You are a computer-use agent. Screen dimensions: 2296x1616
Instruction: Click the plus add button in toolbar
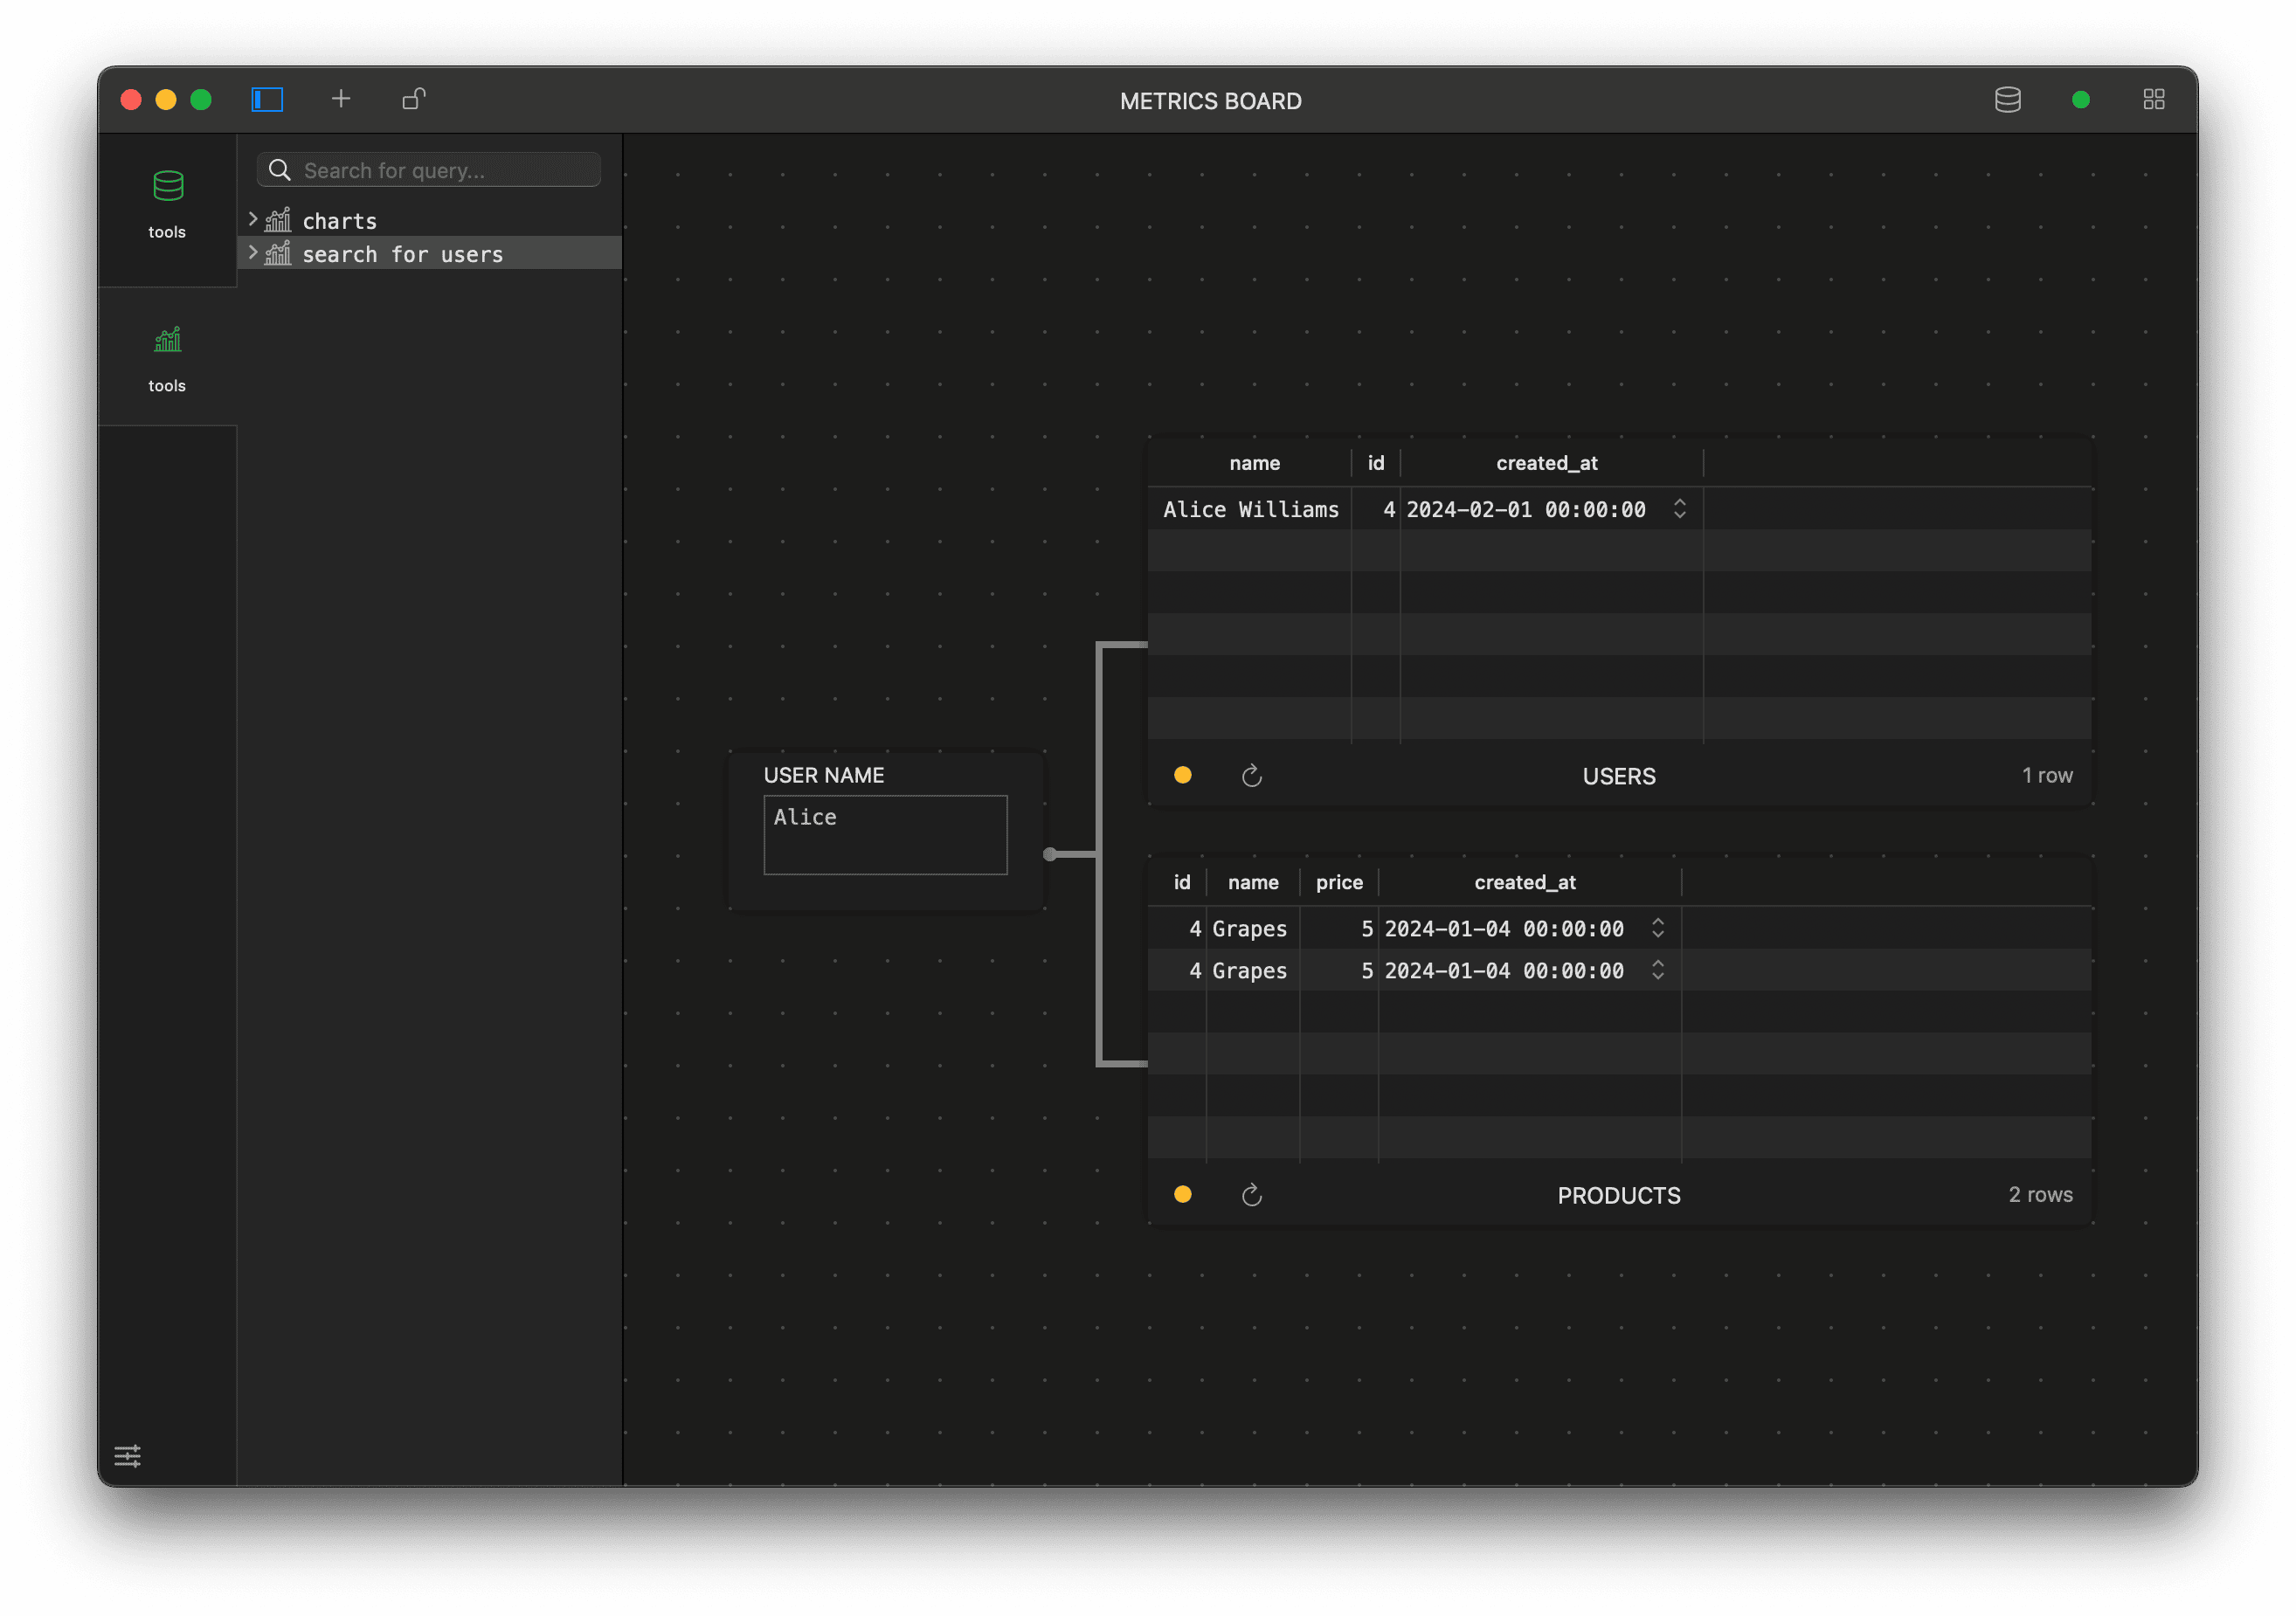pos(341,98)
